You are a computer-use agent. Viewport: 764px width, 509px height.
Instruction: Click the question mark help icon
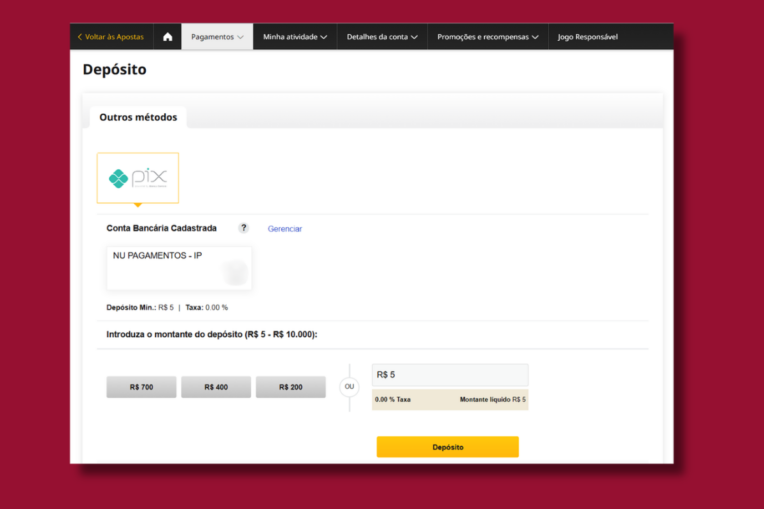(x=243, y=228)
